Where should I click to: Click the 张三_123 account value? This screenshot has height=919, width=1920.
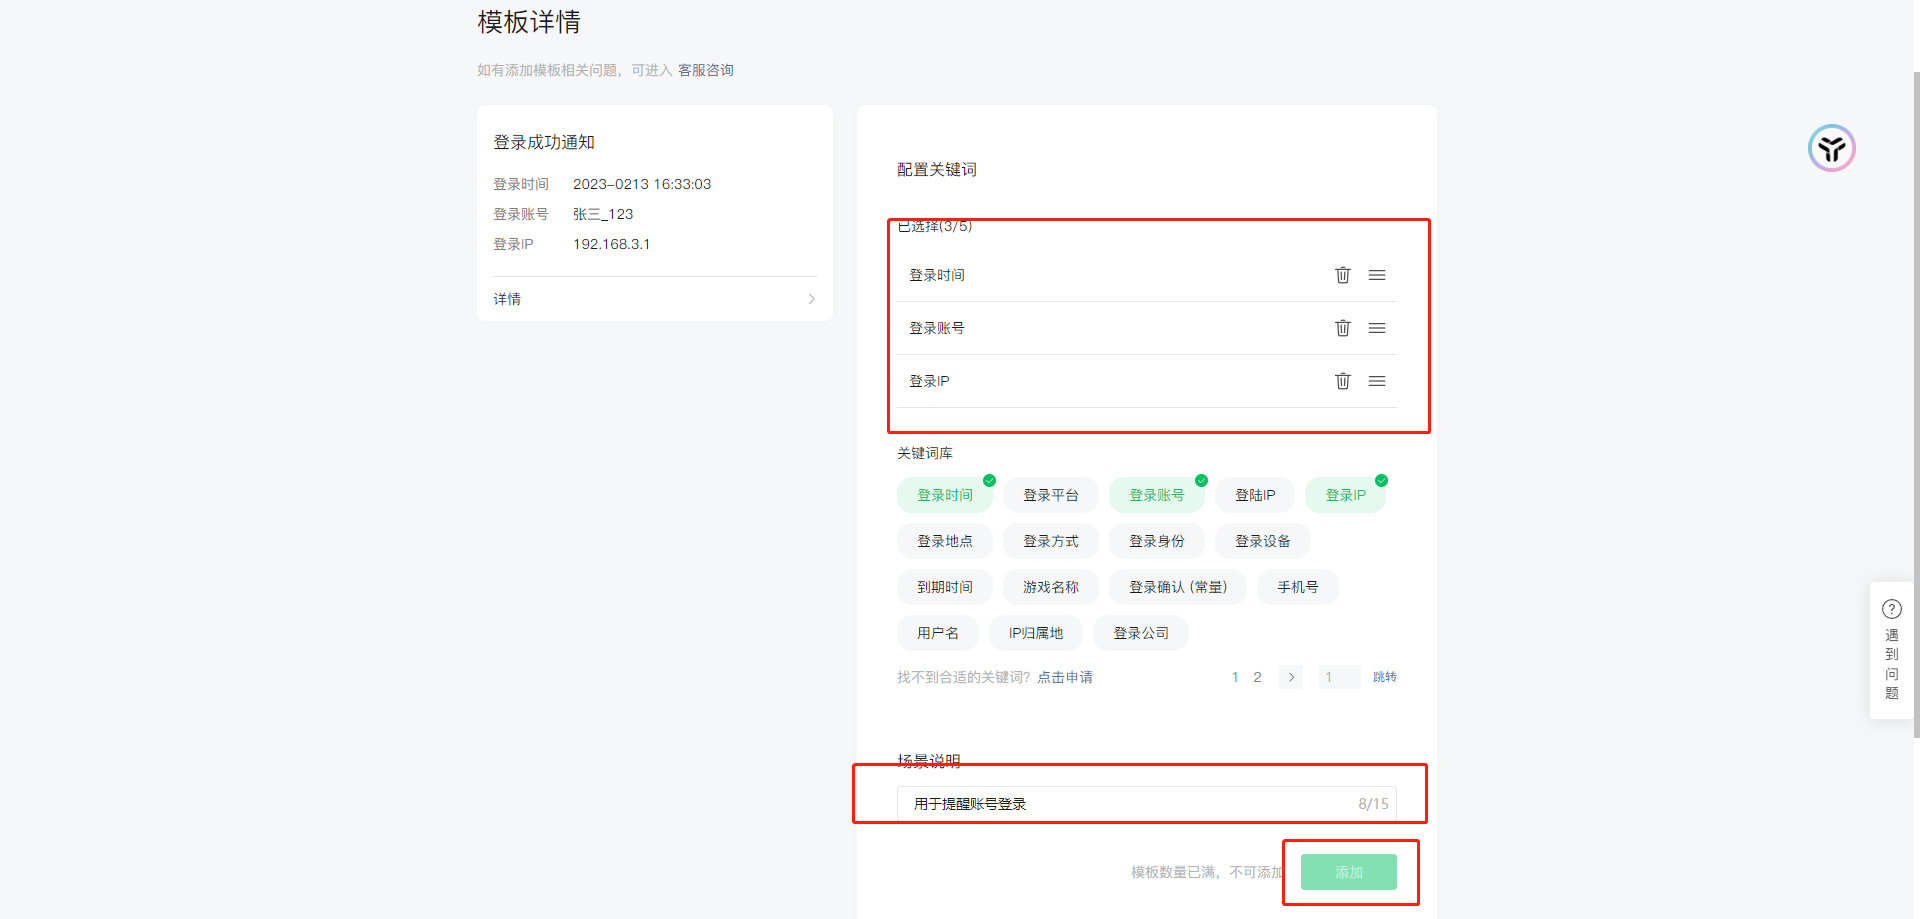(603, 214)
